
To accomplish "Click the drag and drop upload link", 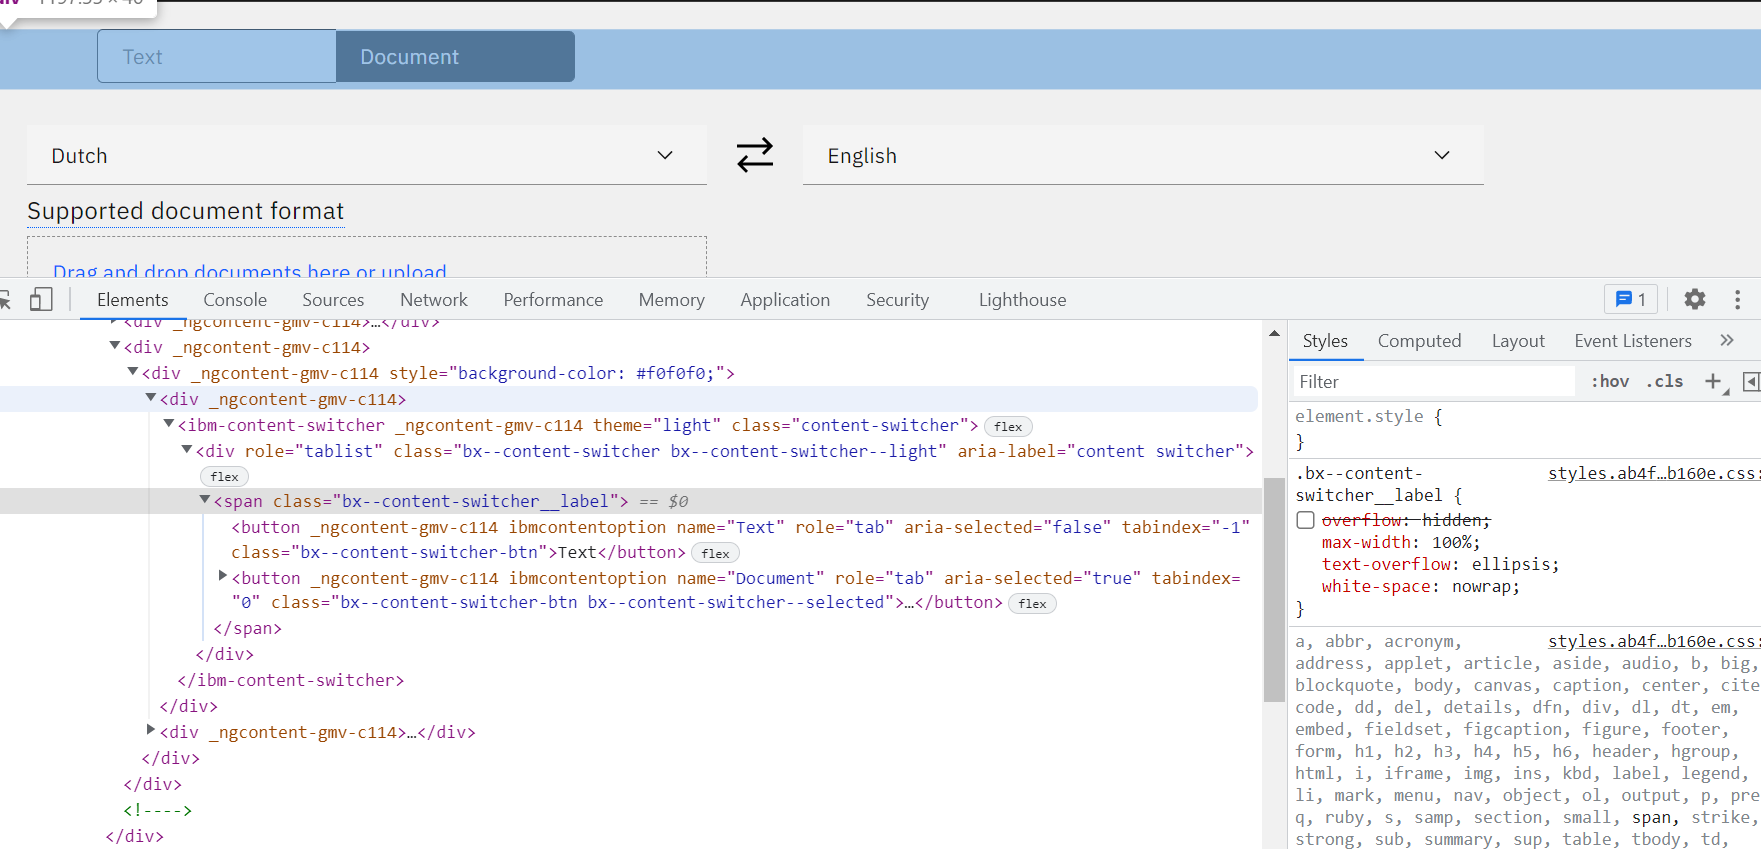I will 250,271.
